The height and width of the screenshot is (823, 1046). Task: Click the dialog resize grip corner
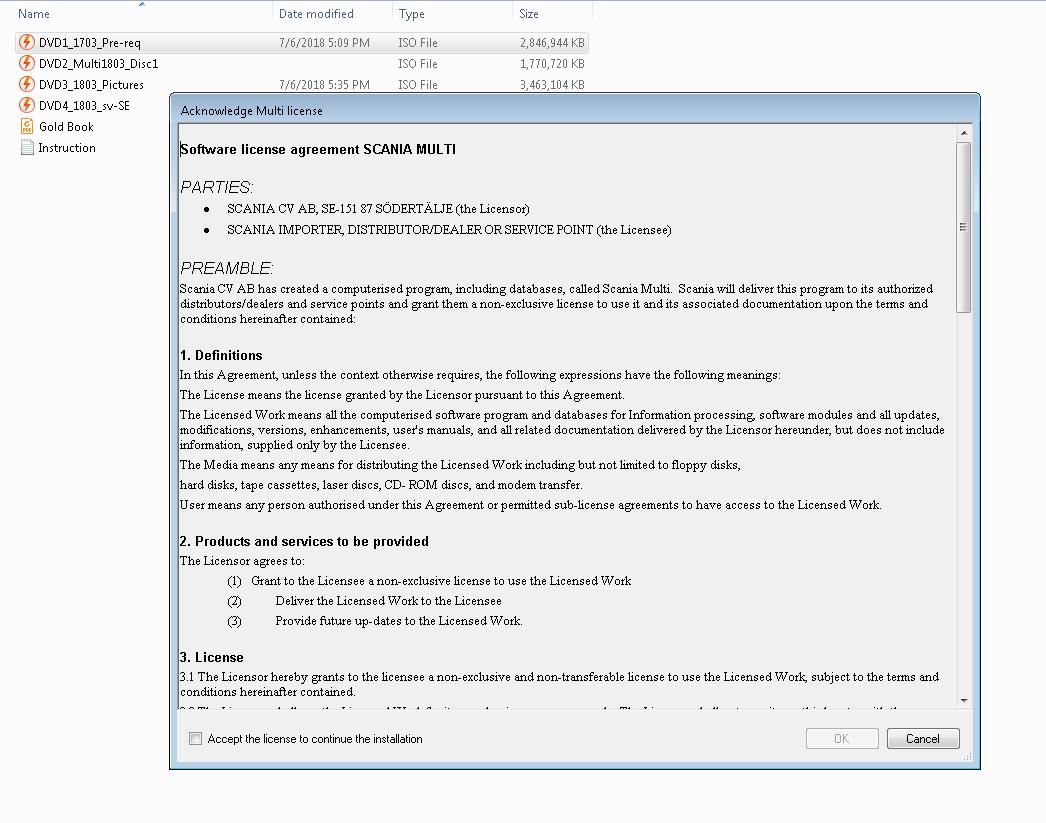(968, 756)
